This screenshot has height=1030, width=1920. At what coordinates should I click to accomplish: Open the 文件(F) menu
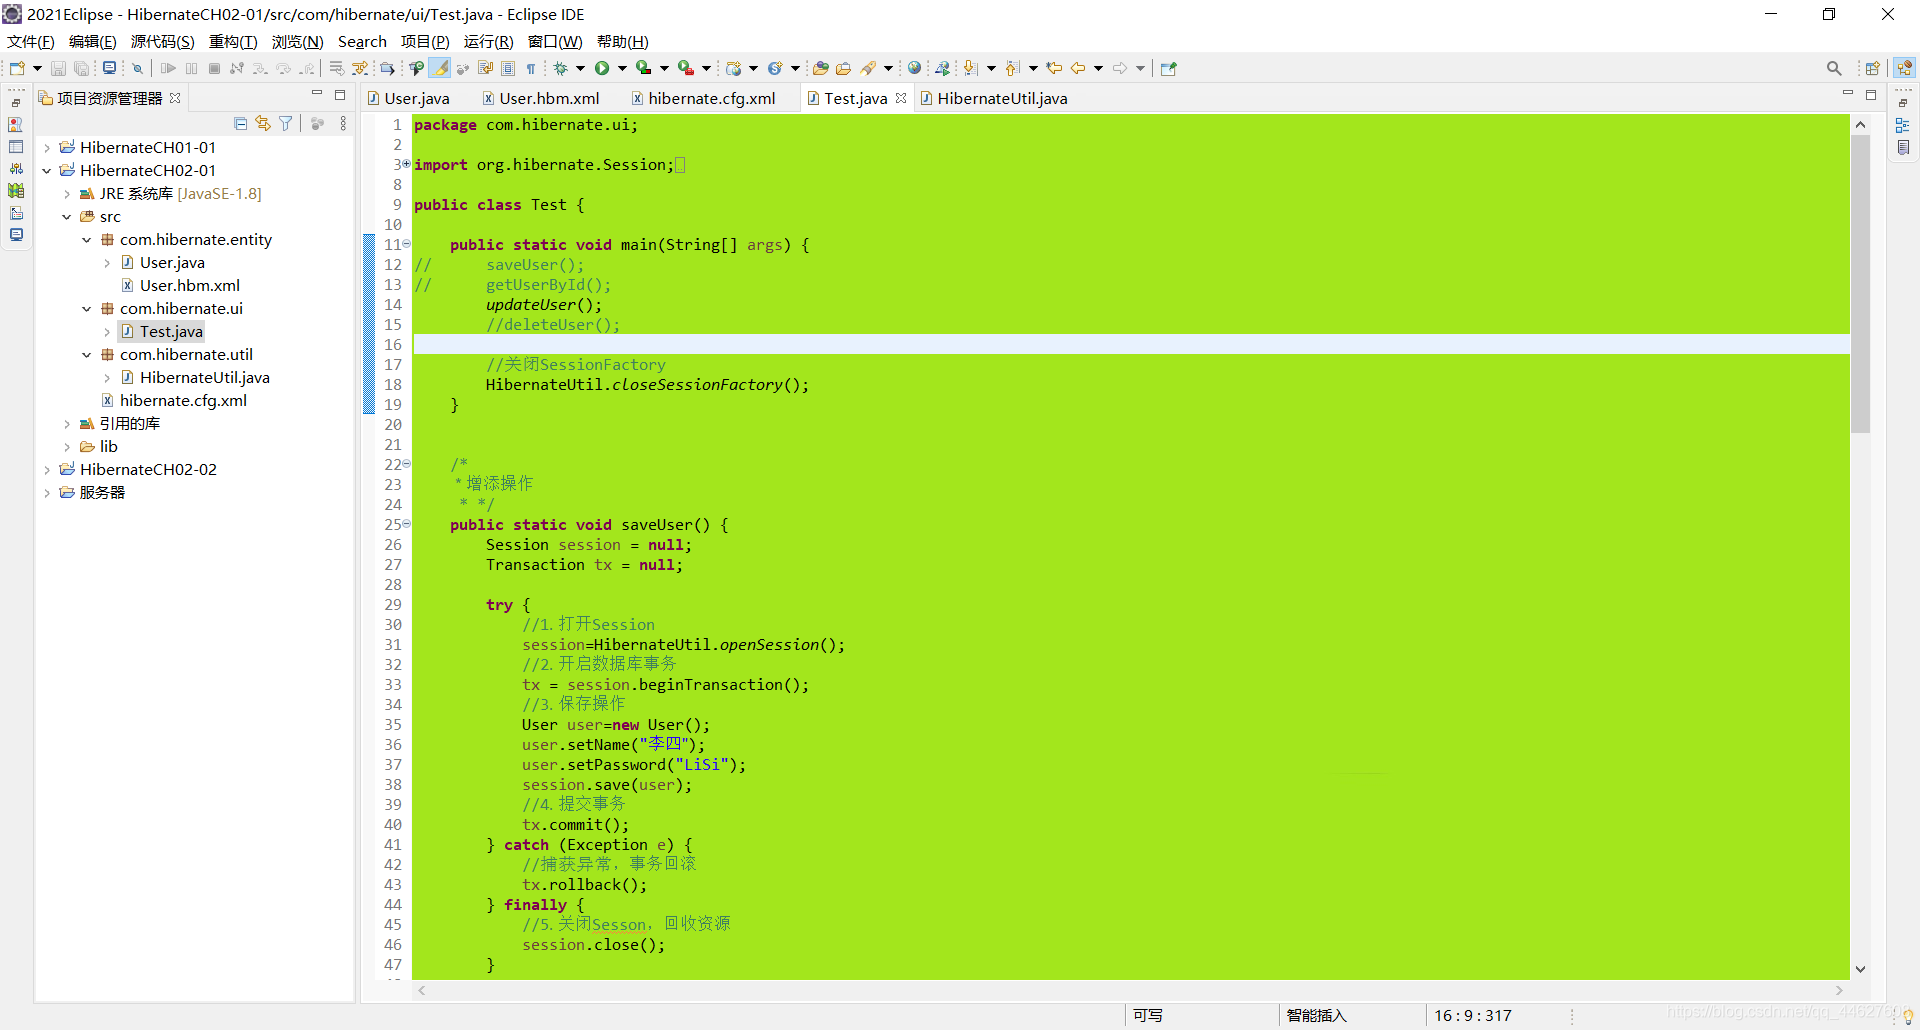(x=30, y=41)
